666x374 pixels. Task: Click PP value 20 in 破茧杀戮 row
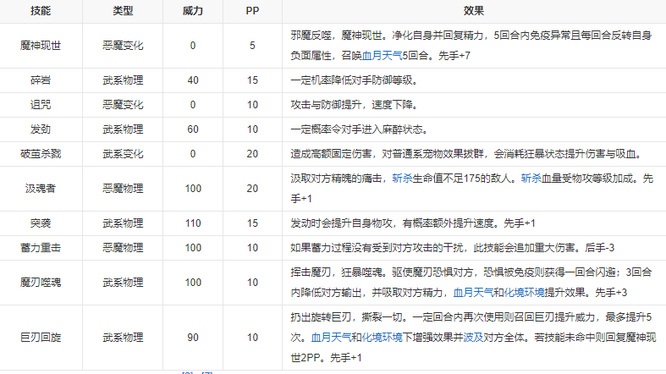click(x=252, y=154)
